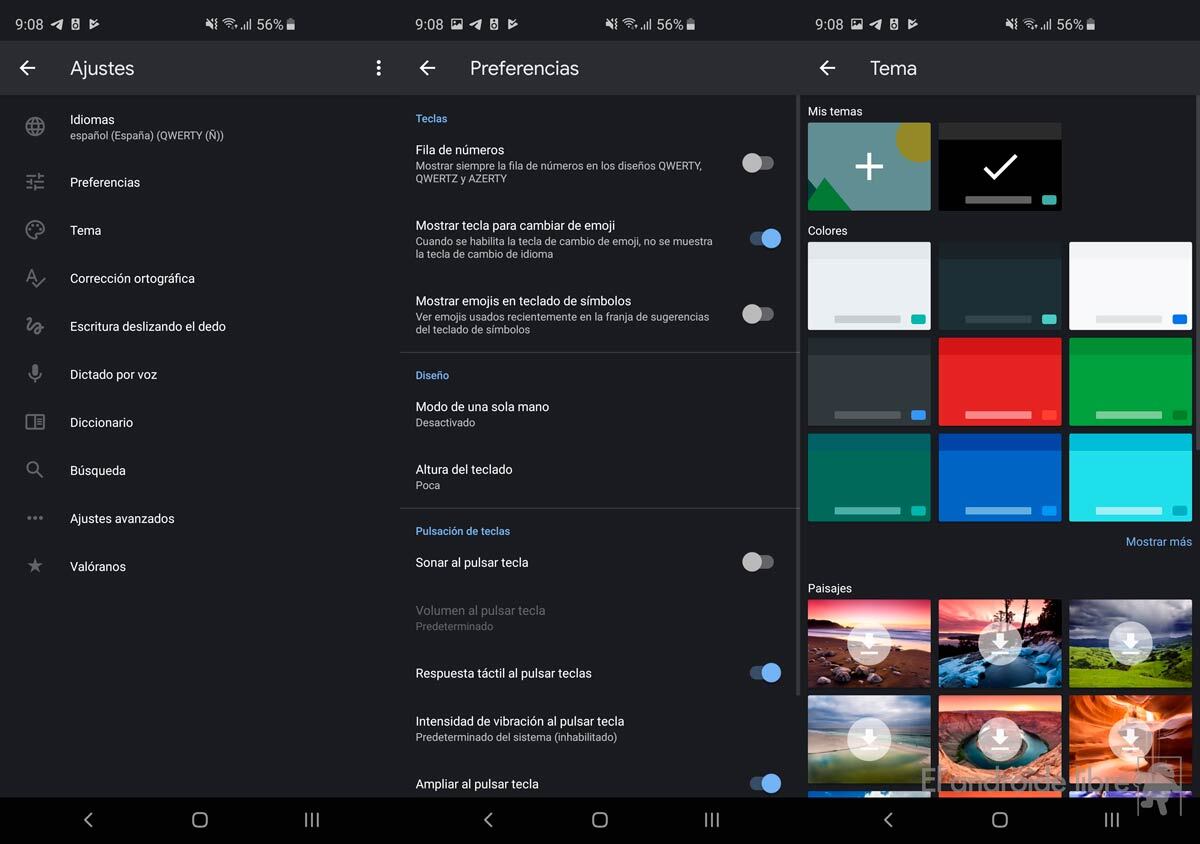Open the three-dot overflow menu in Ajustes
Screen dimensions: 1200x844
coord(378,68)
